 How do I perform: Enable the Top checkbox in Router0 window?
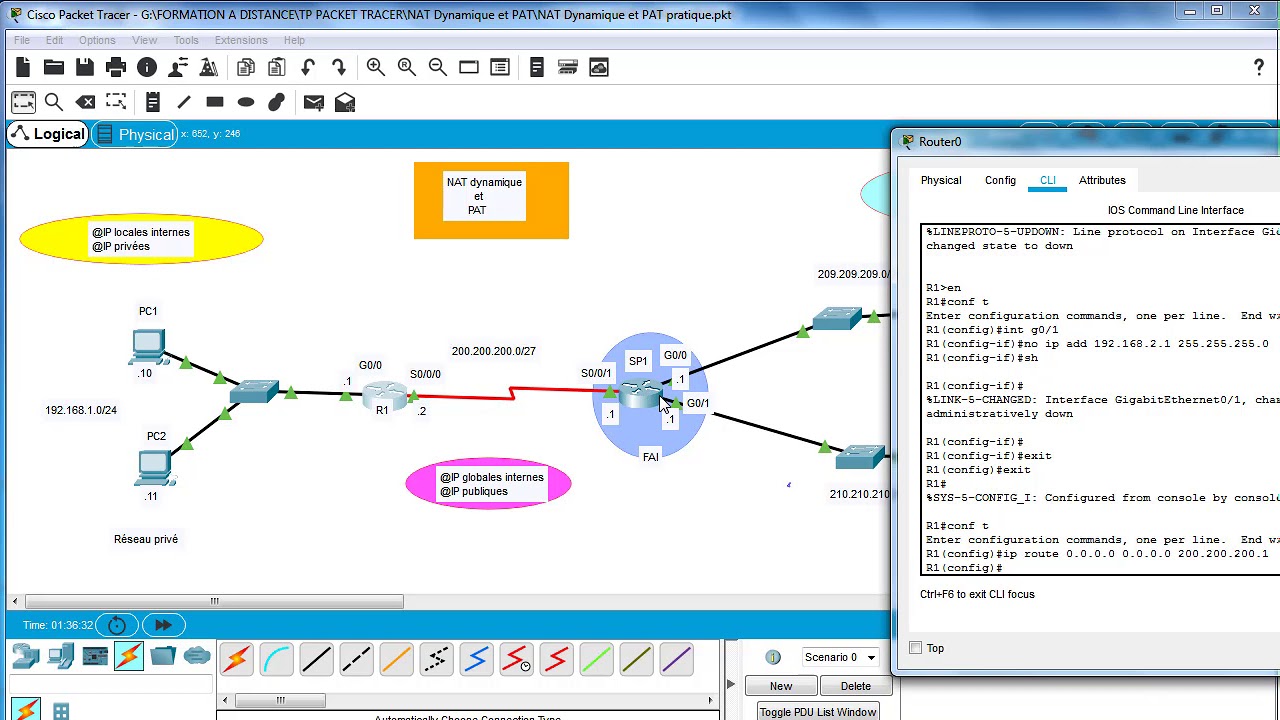[x=915, y=648]
